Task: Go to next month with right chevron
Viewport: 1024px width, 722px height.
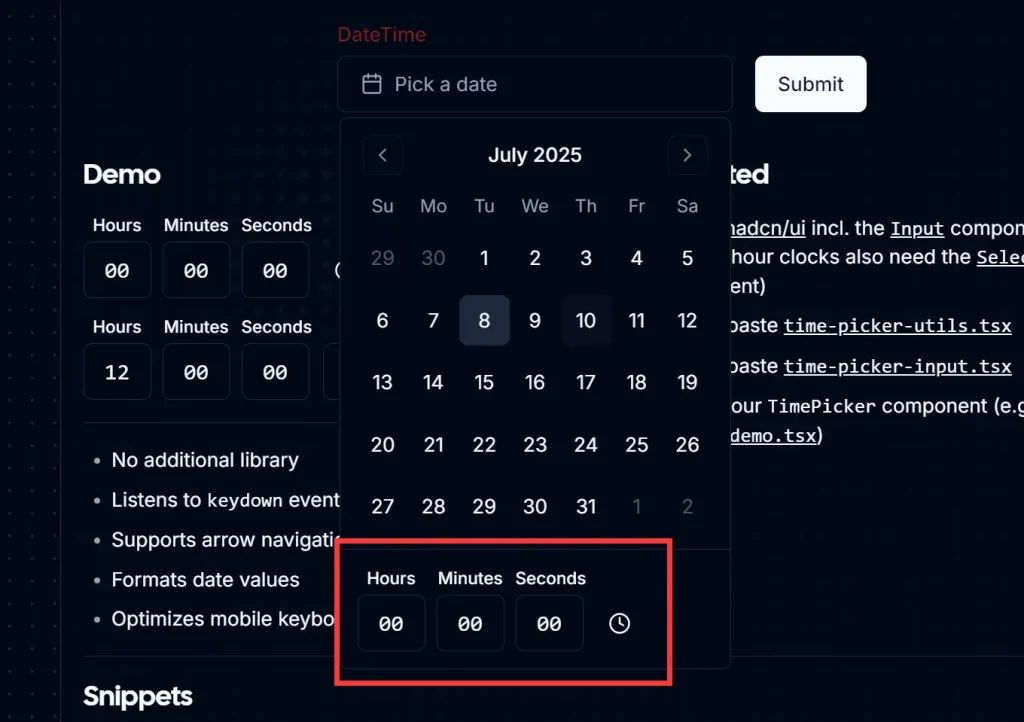Action: (687, 155)
